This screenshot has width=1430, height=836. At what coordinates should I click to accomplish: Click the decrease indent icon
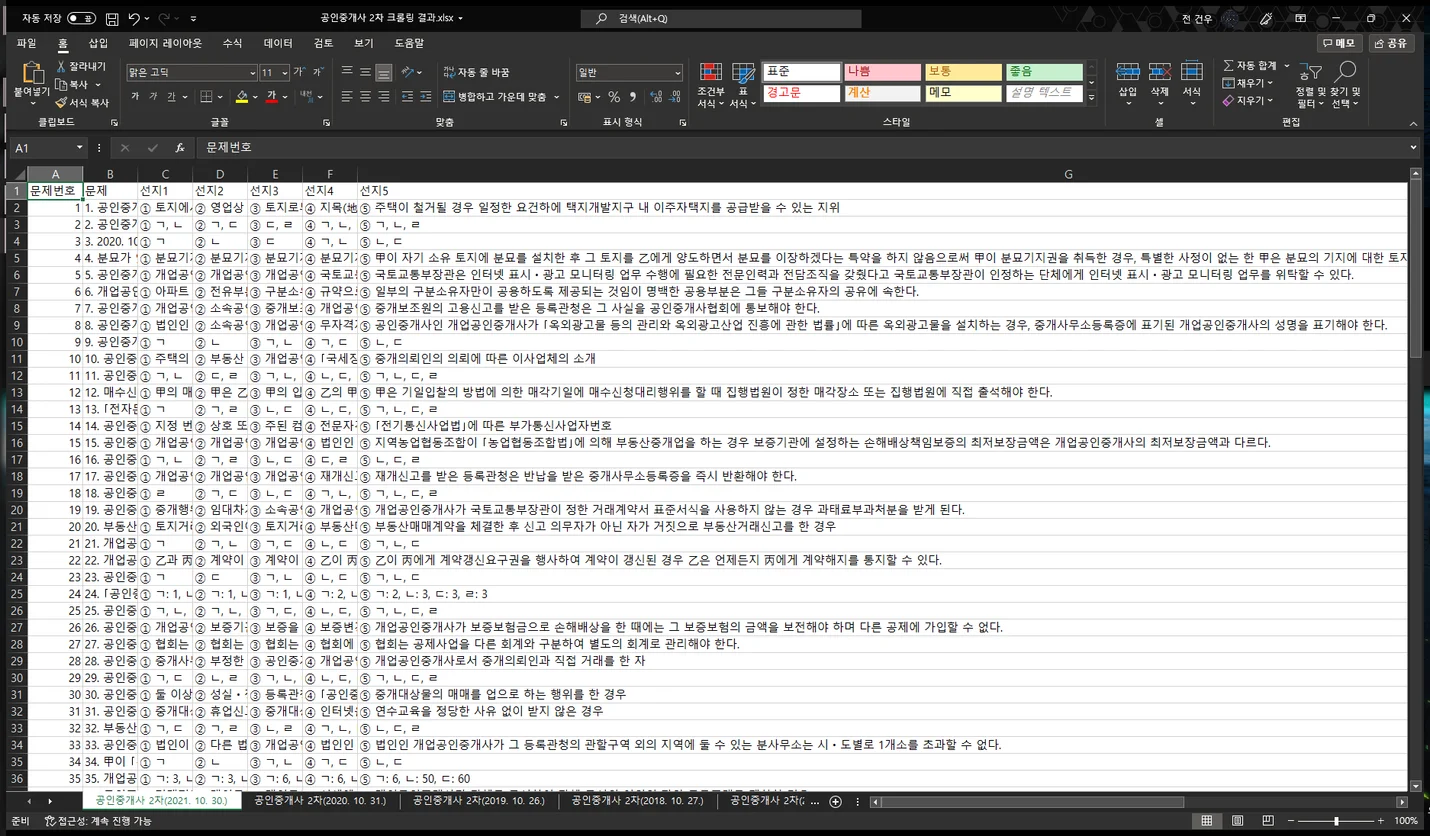pyautogui.click(x=408, y=97)
